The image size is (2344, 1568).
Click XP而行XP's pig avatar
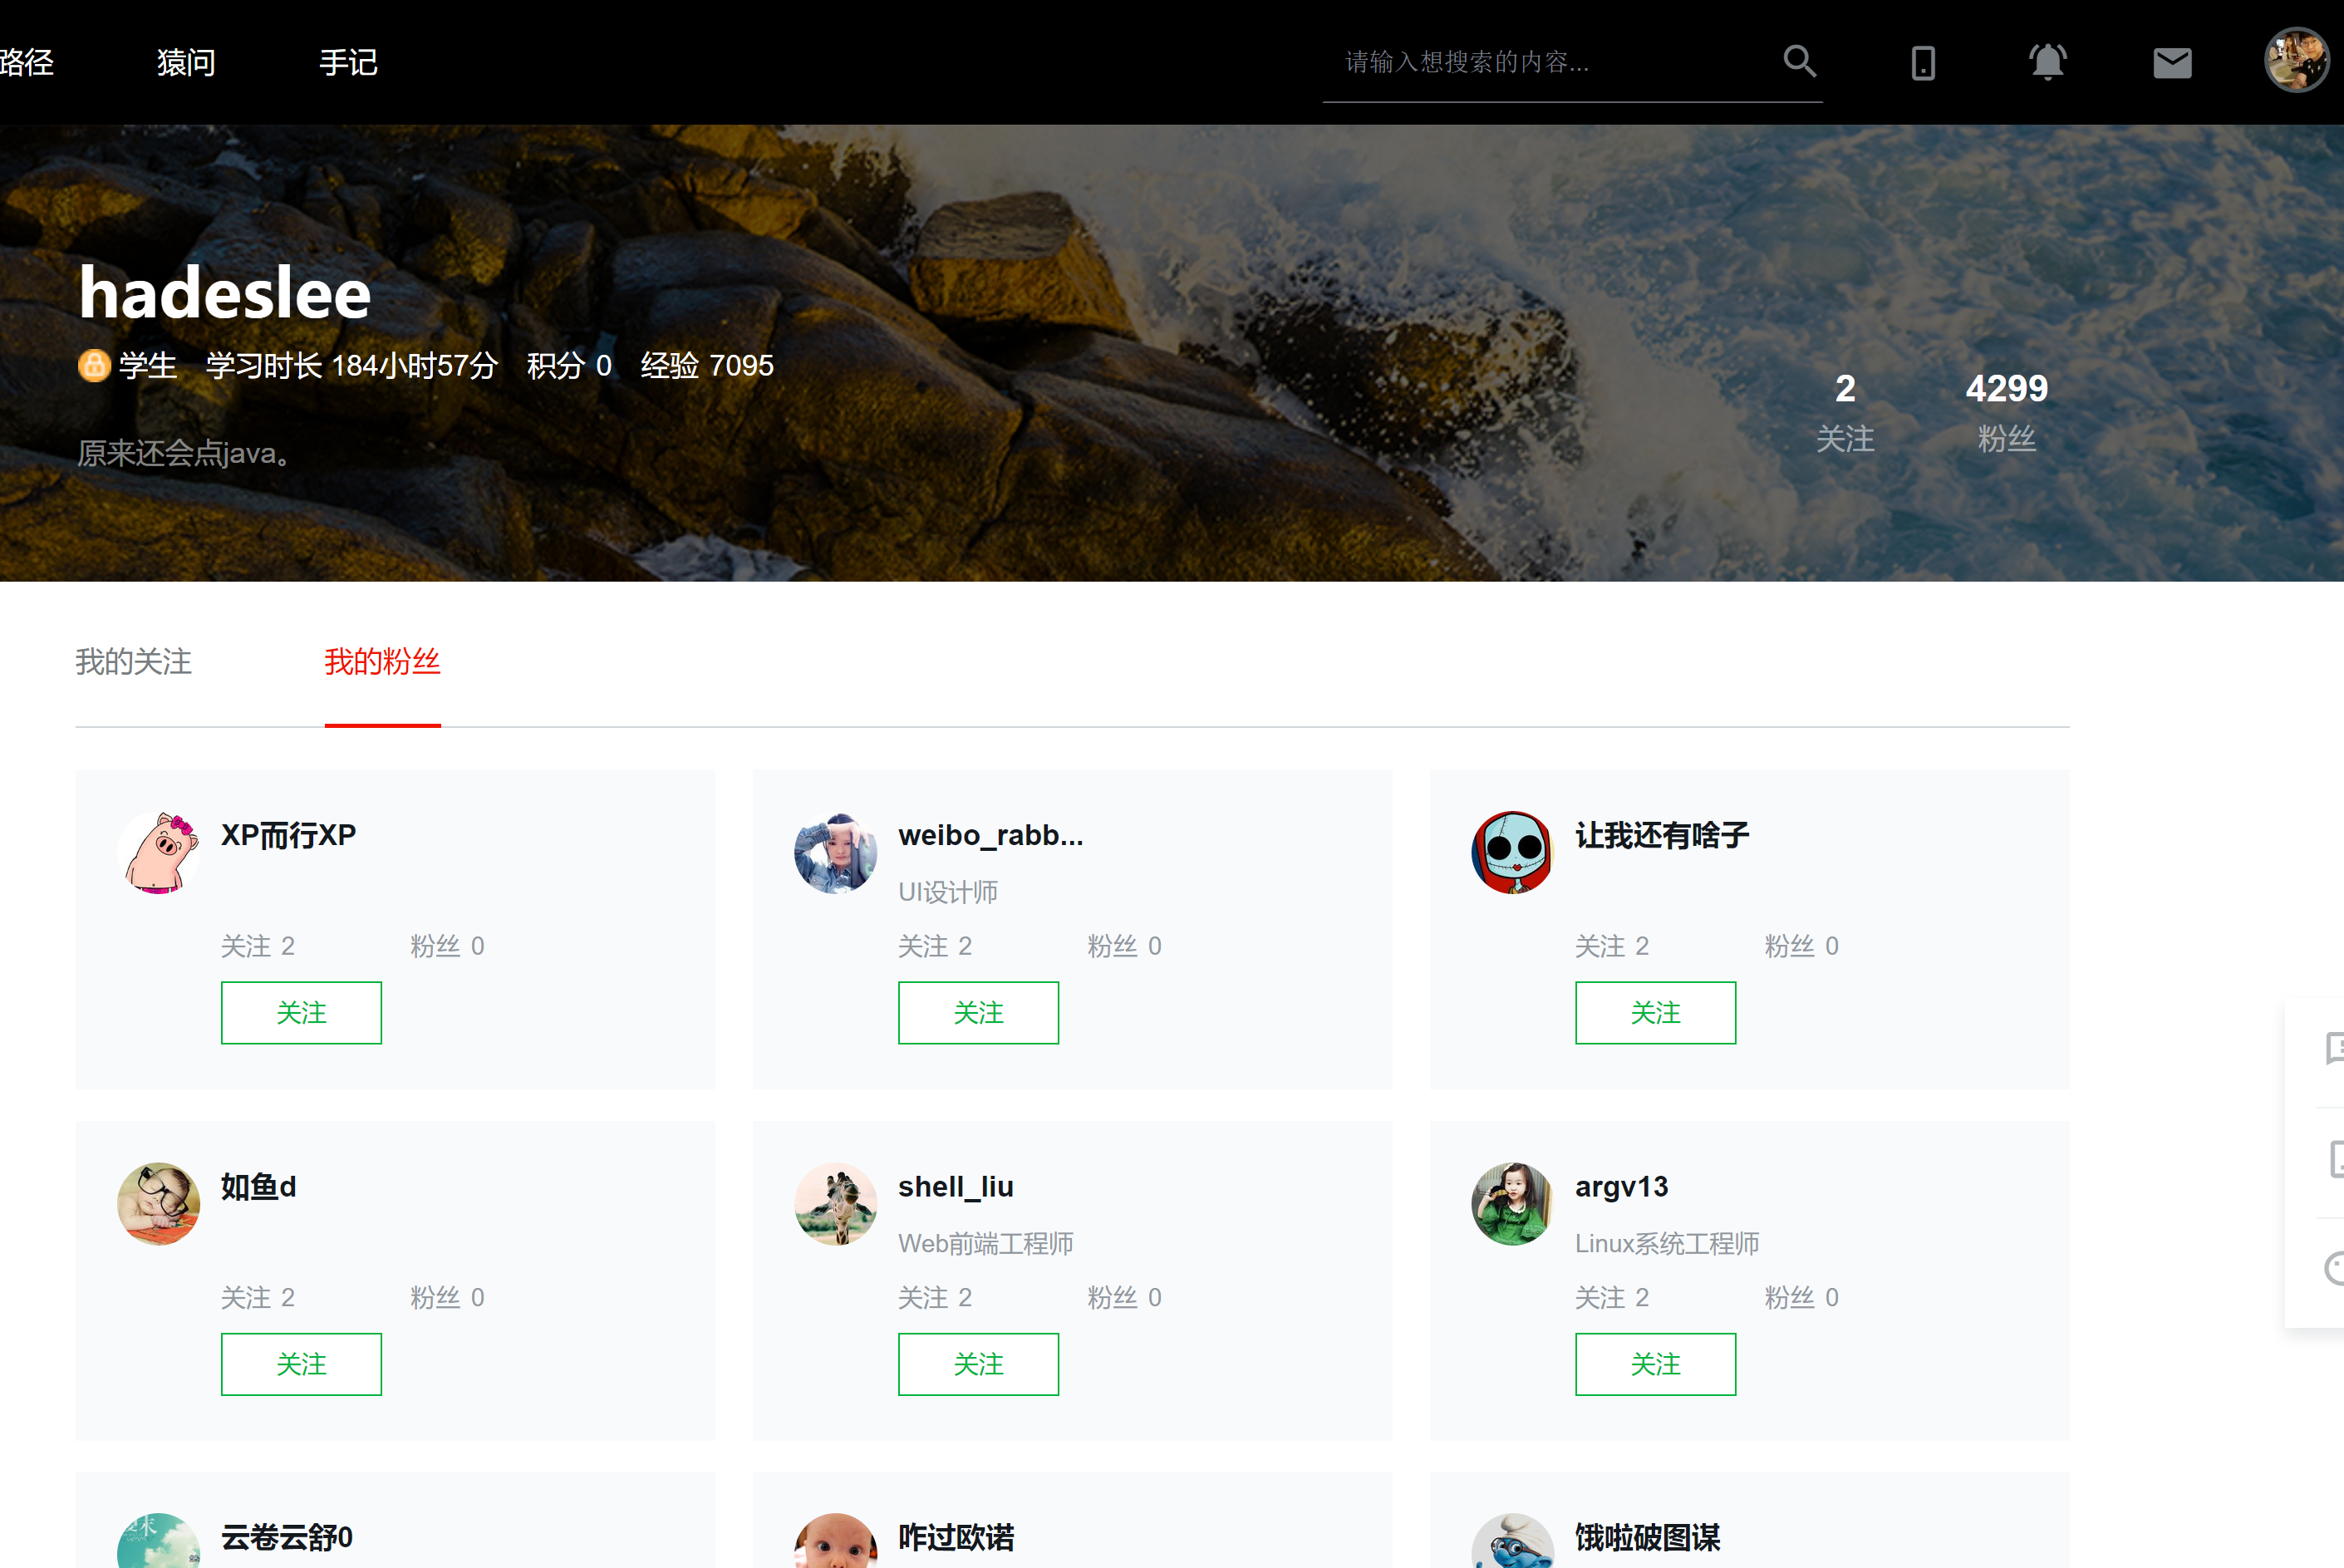(x=158, y=852)
